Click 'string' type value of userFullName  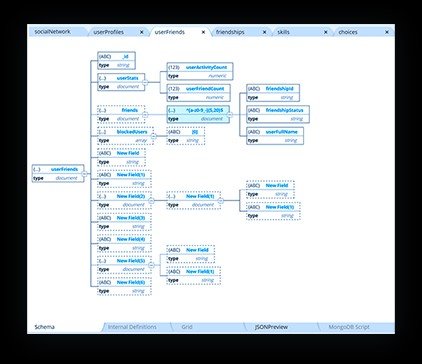pyautogui.click(x=291, y=141)
